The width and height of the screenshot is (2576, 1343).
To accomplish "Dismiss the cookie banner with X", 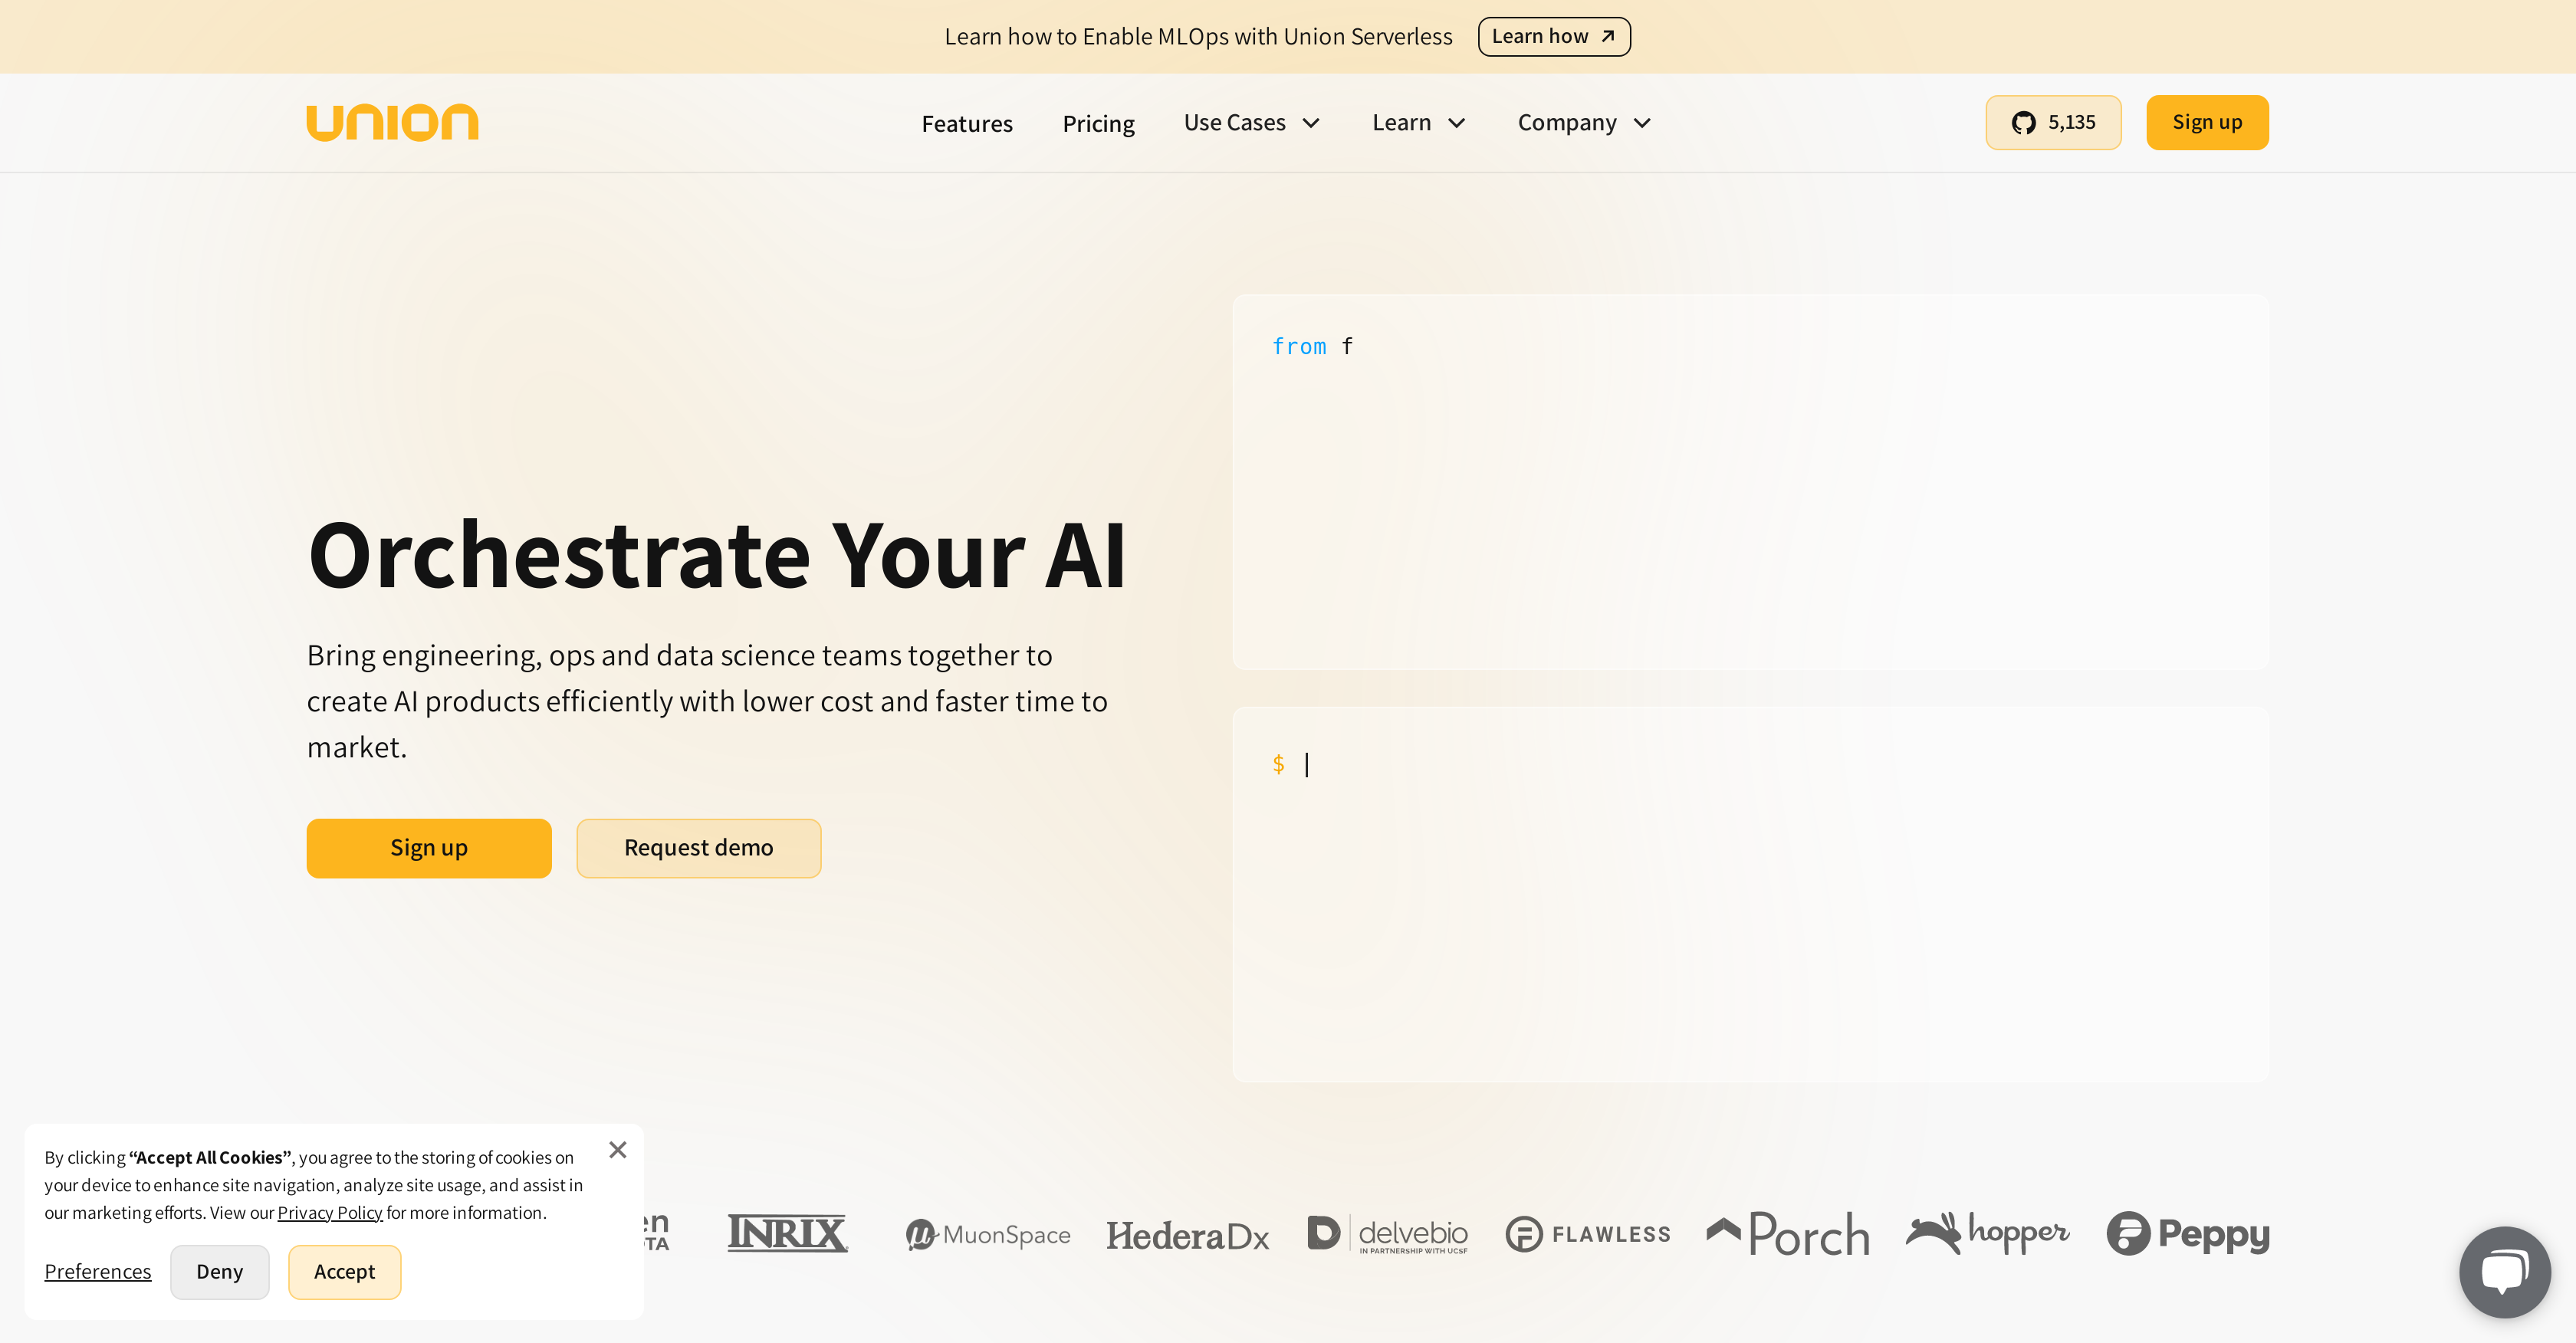I will tap(618, 1149).
